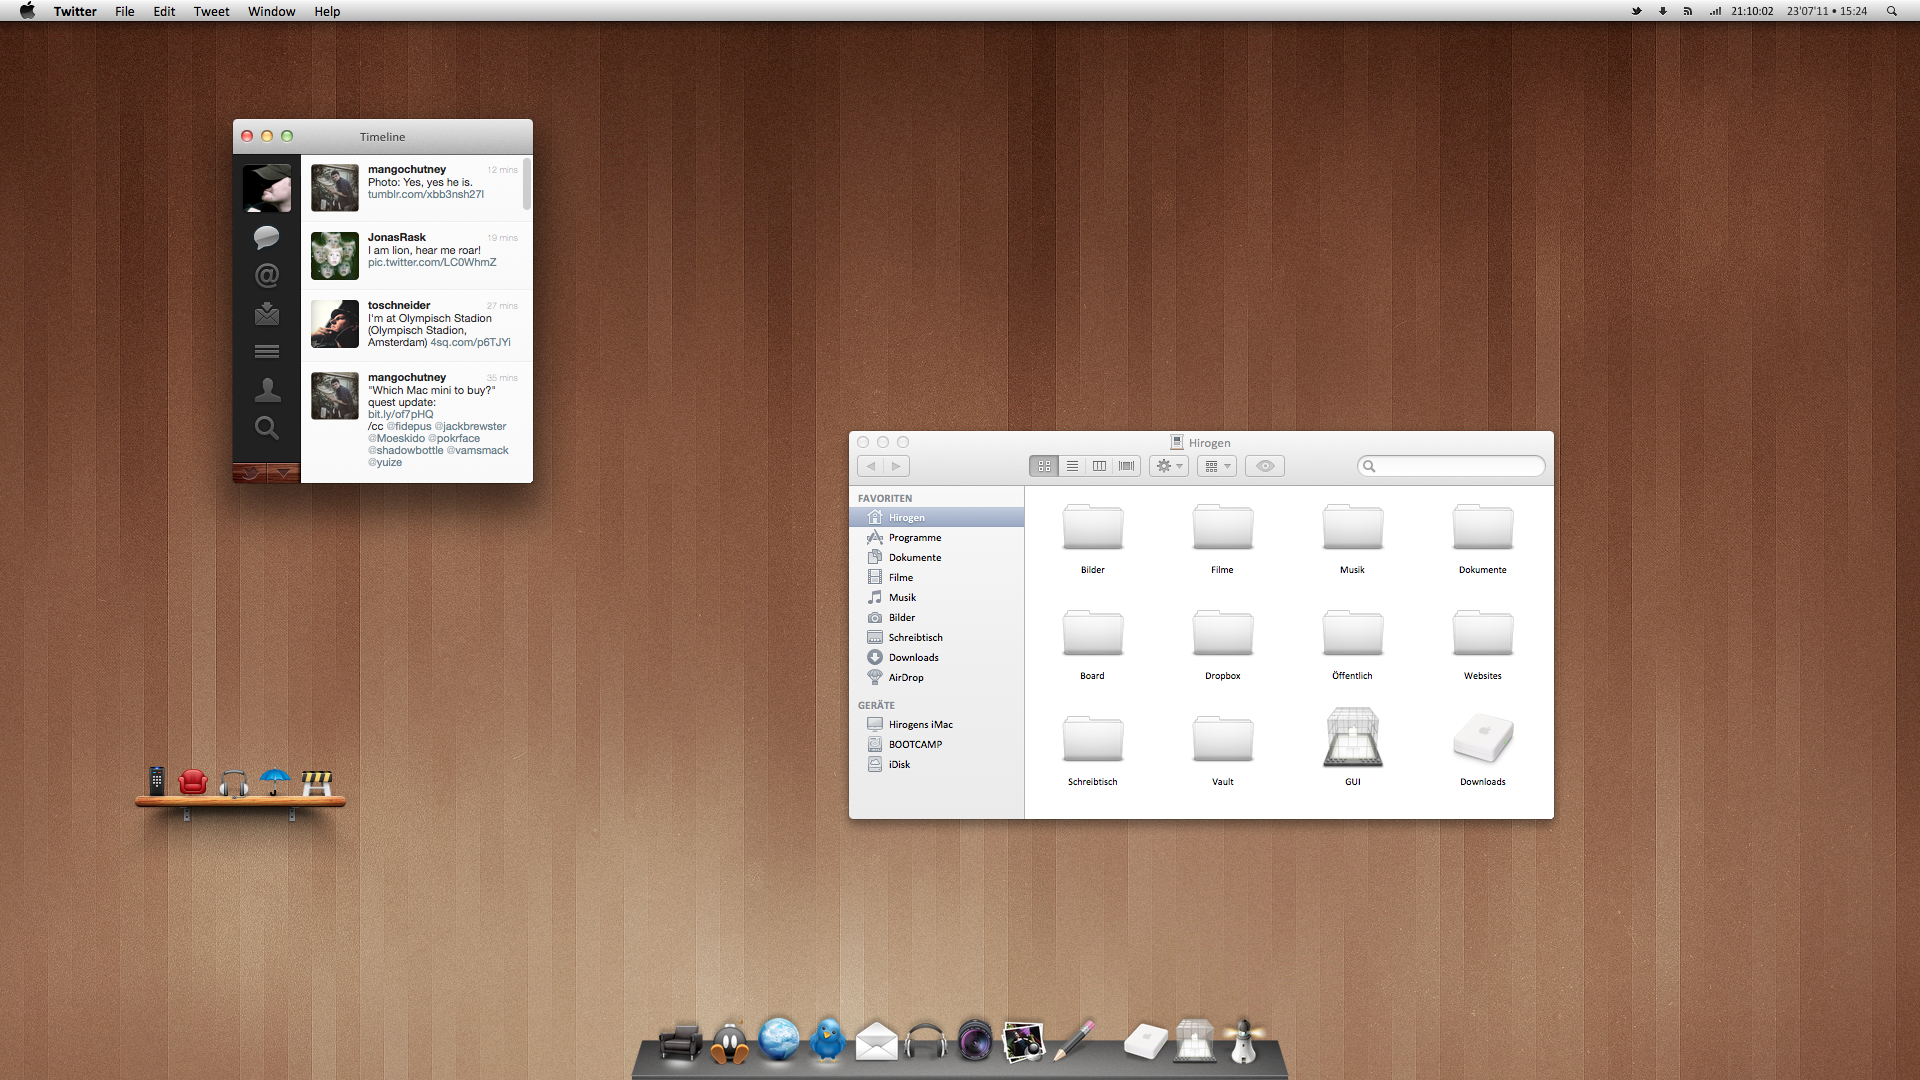Image resolution: width=1920 pixels, height=1080 pixels.
Task: Open the pic.twitter.com/LC0WhmZ link
Action: (x=431, y=263)
